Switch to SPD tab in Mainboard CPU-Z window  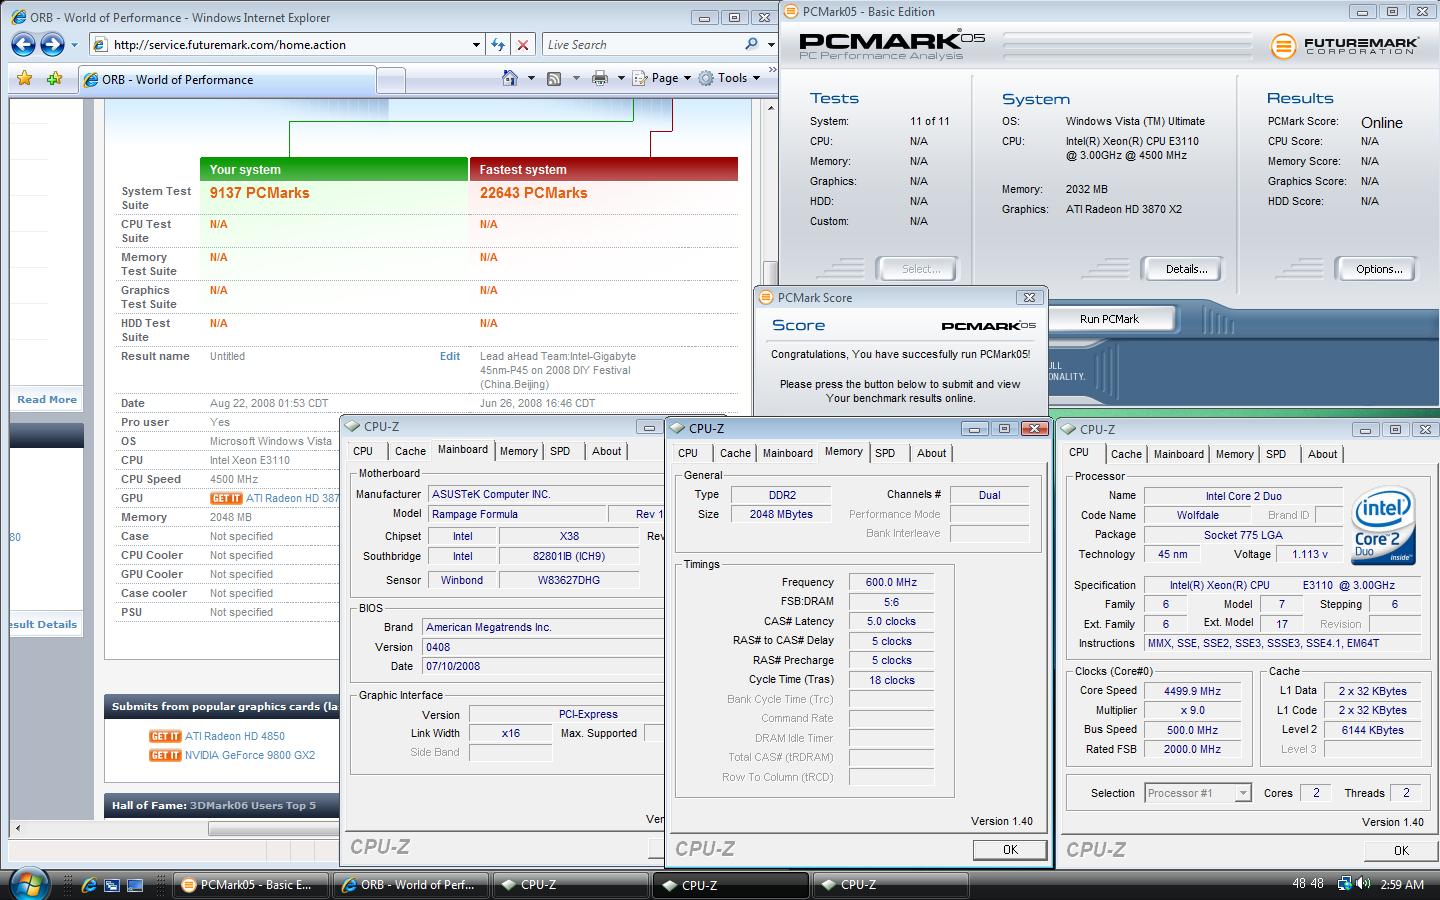[x=560, y=451]
